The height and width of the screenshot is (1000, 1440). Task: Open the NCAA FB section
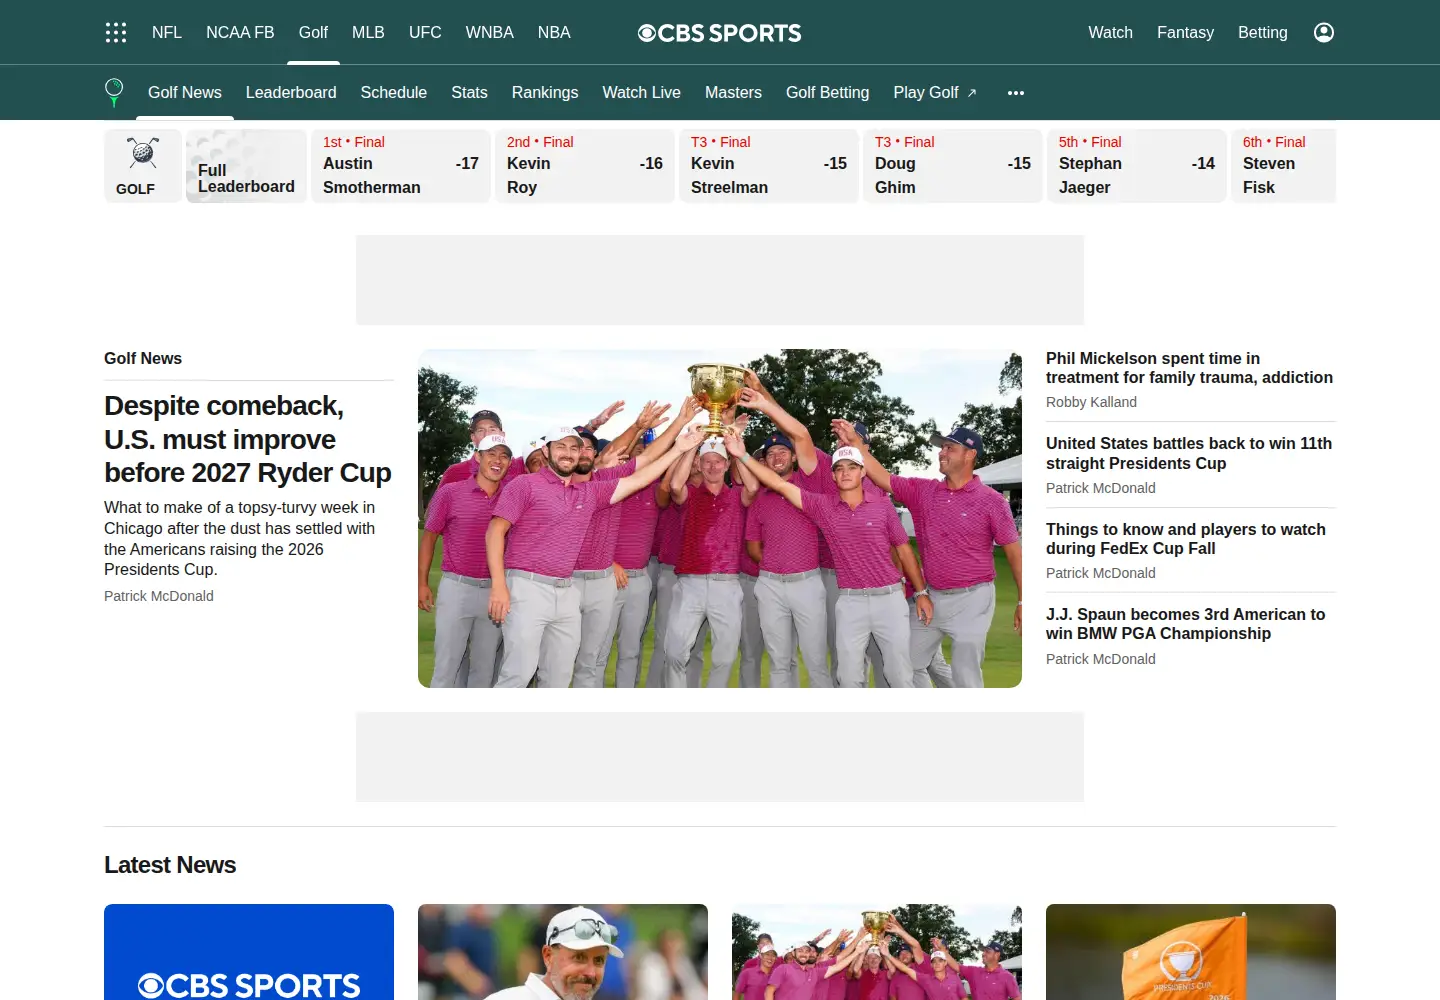(240, 32)
